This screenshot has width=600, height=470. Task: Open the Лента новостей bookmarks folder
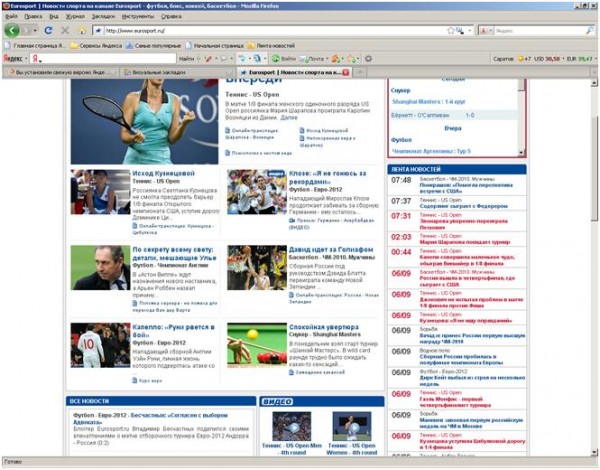271,46
